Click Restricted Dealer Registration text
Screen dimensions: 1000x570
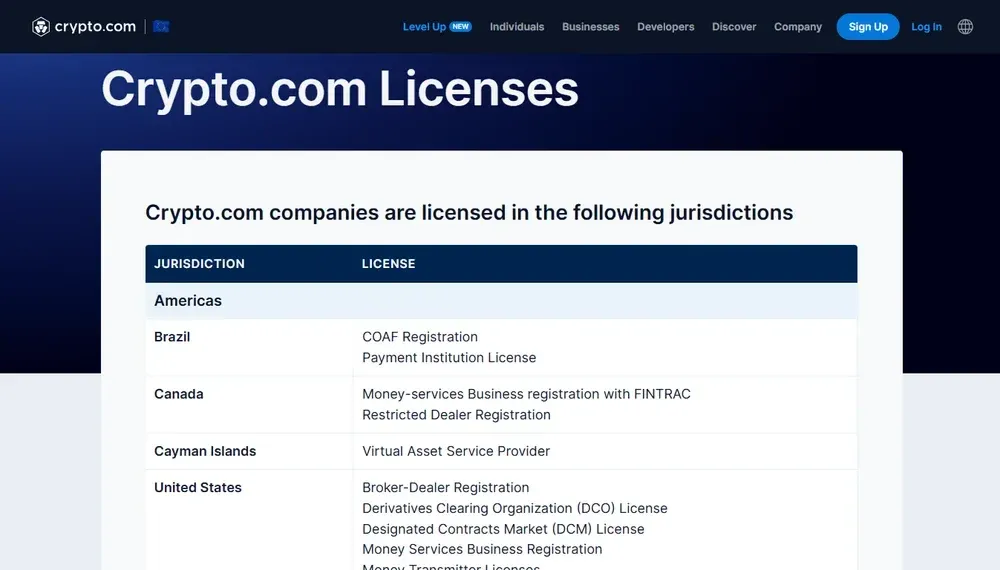click(x=456, y=415)
